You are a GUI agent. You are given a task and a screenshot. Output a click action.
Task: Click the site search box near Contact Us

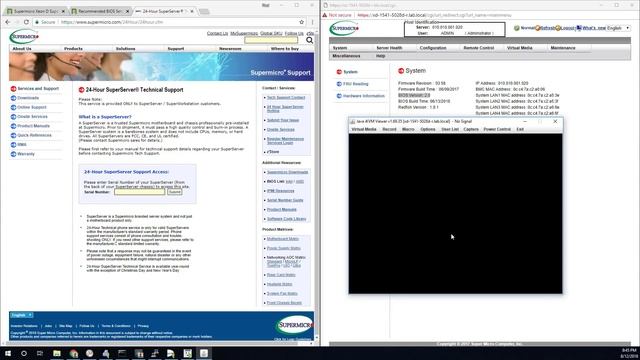coord(271,40)
